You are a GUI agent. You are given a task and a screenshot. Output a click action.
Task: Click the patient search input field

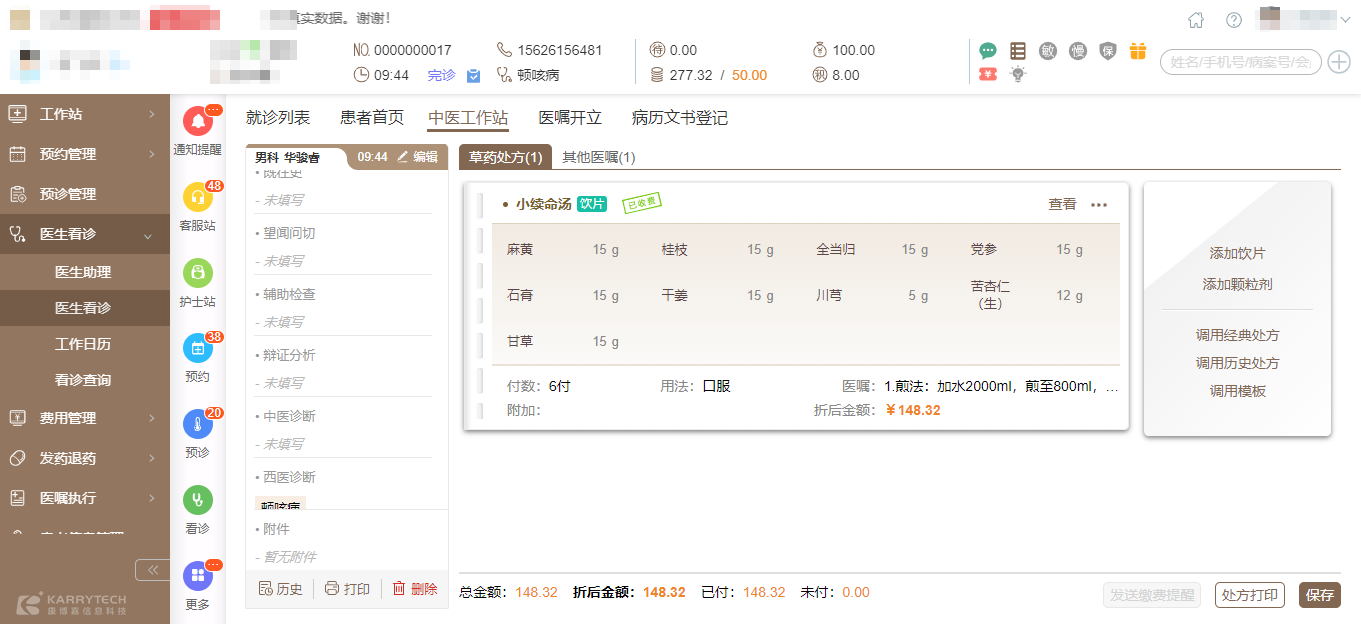(1240, 62)
